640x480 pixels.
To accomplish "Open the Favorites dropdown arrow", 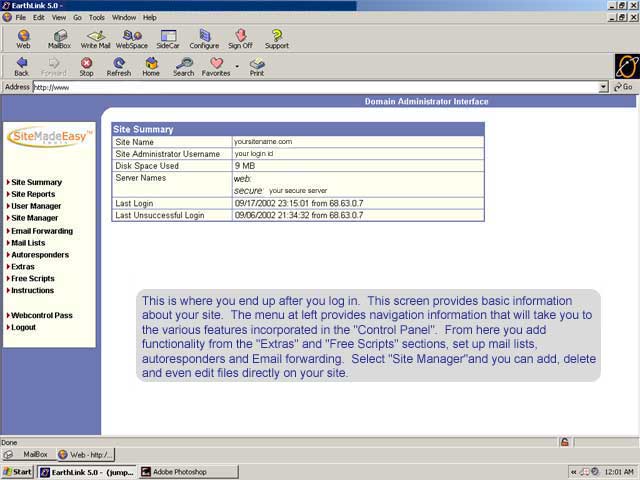I will pos(237,66).
